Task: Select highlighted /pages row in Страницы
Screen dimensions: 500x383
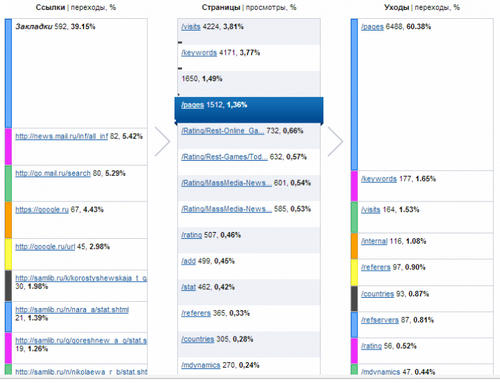Action: (x=249, y=110)
